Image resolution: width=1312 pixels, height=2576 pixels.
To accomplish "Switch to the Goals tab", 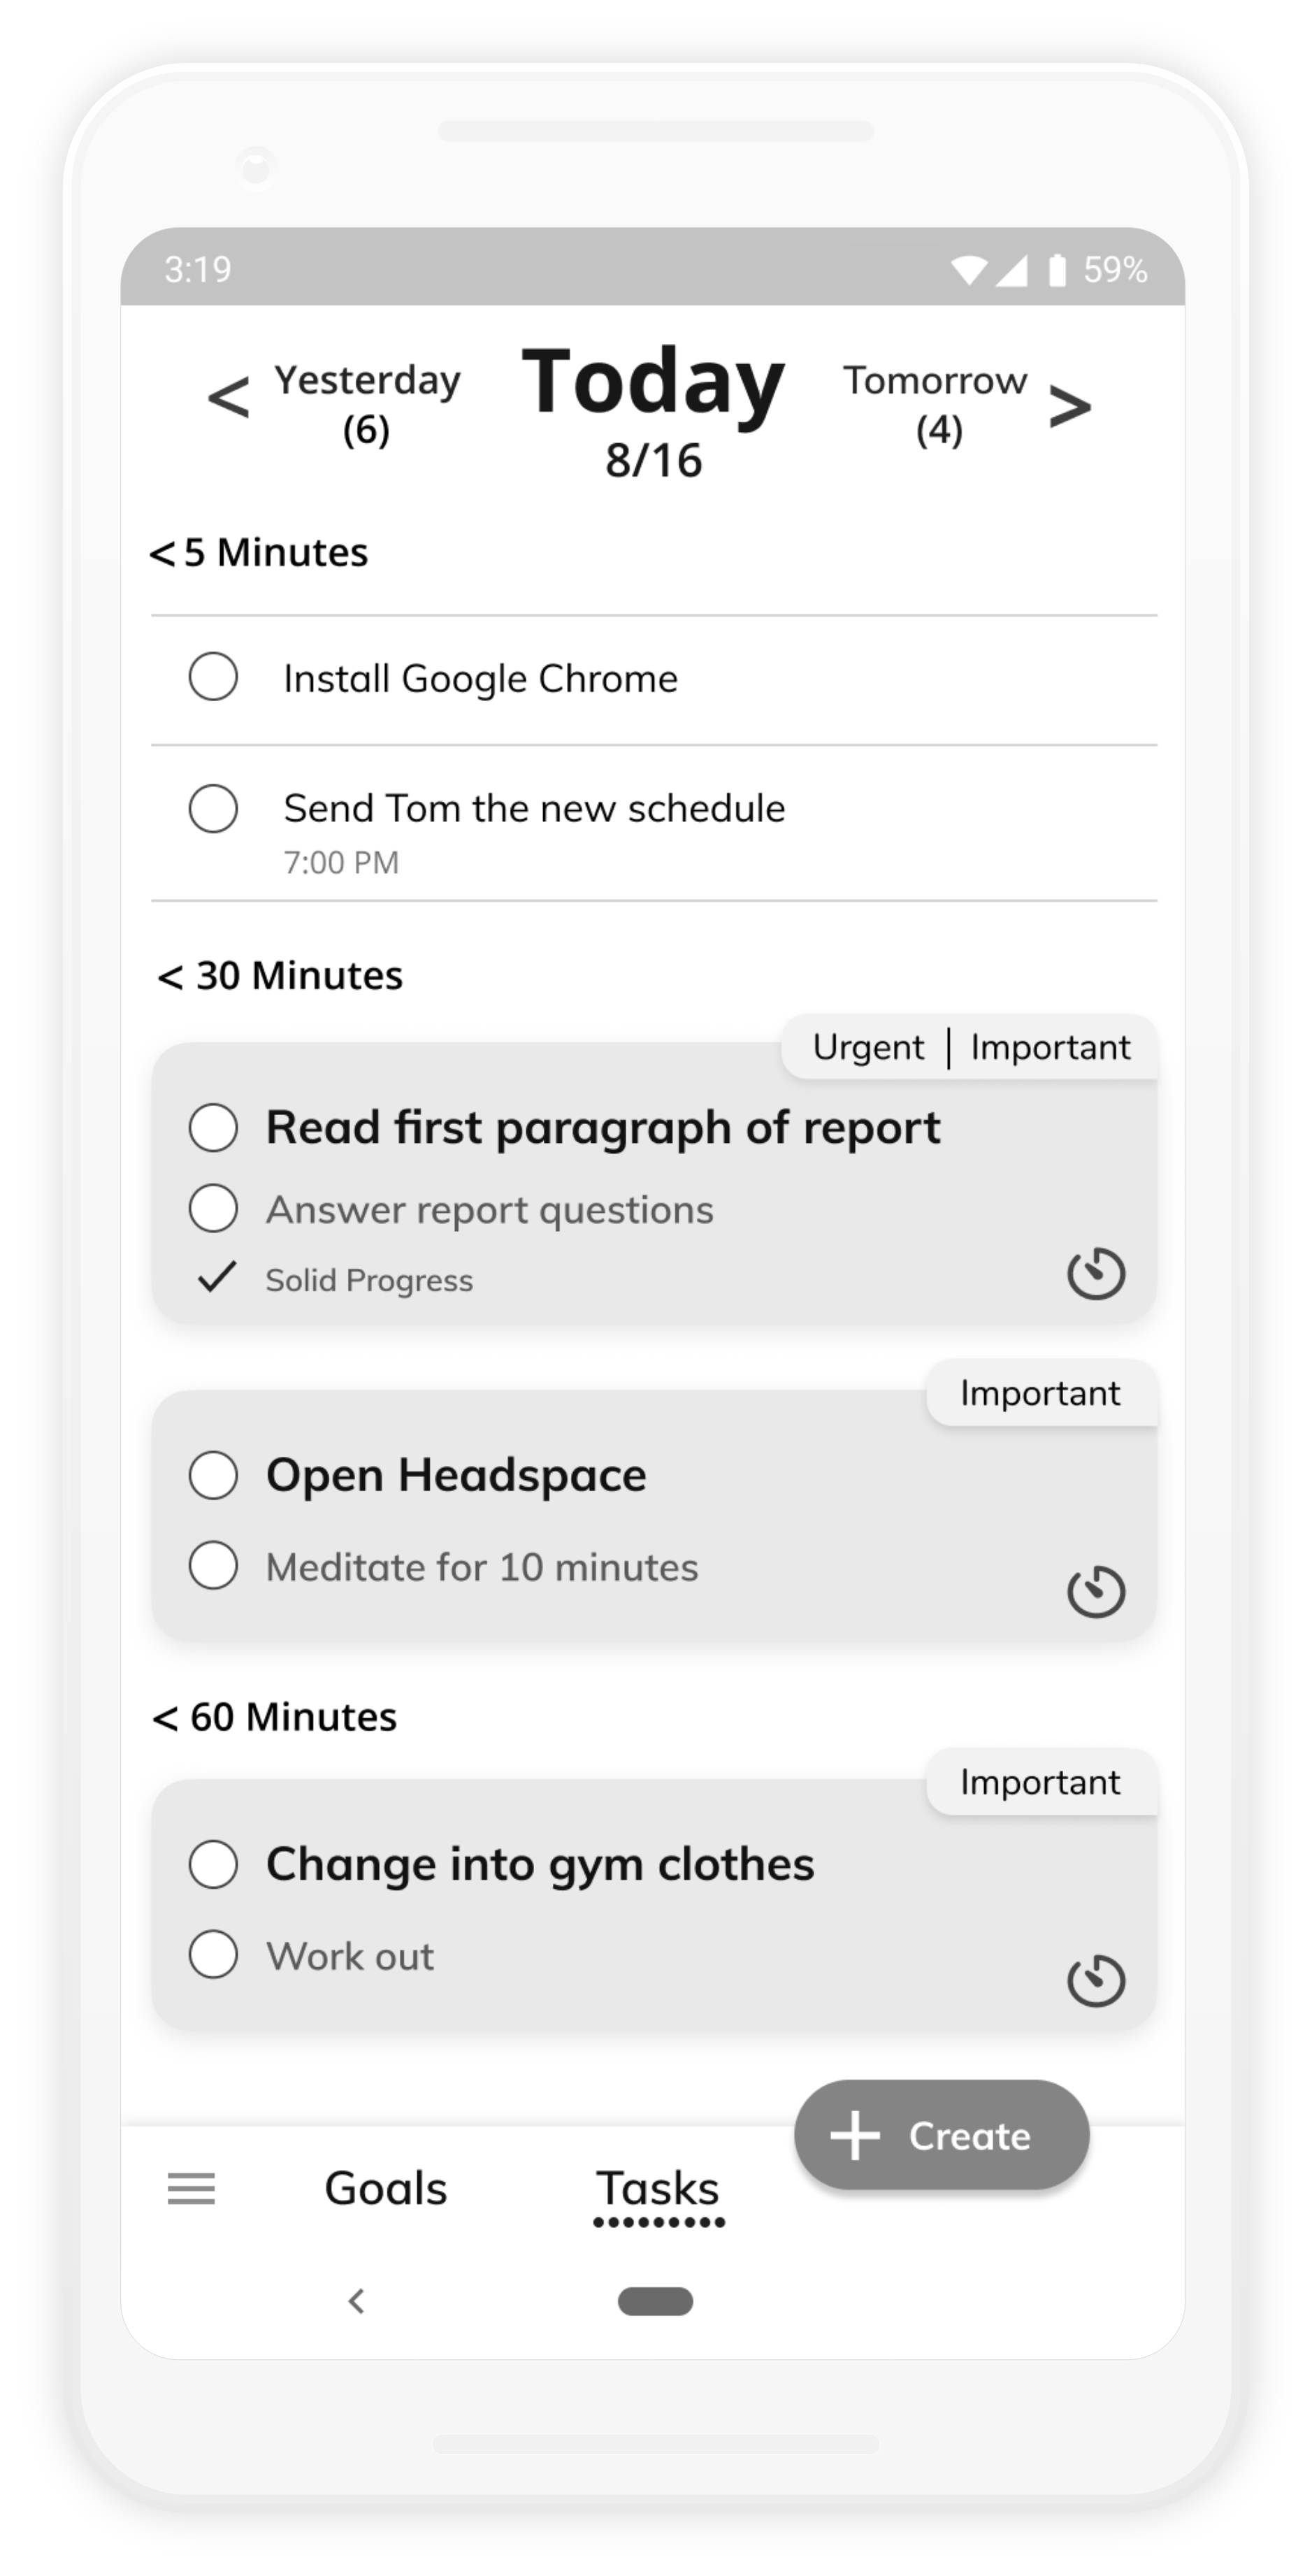I will tap(386, 2188).
